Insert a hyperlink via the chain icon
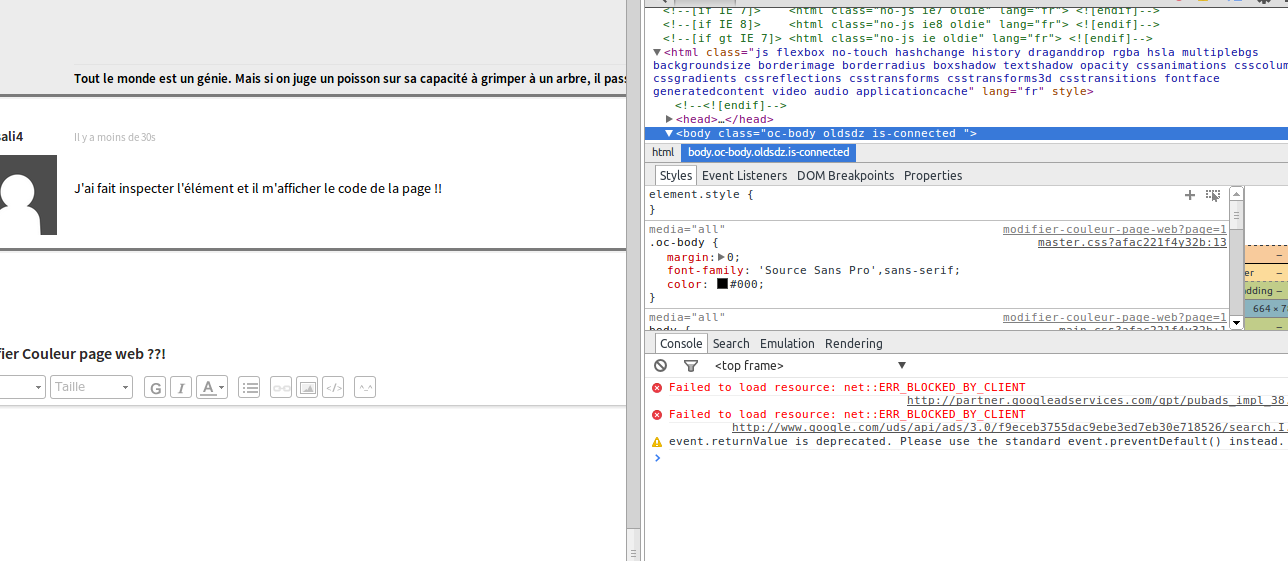Screen dimensions: 1288x561 pyautogui.click(x=281, y=388)
